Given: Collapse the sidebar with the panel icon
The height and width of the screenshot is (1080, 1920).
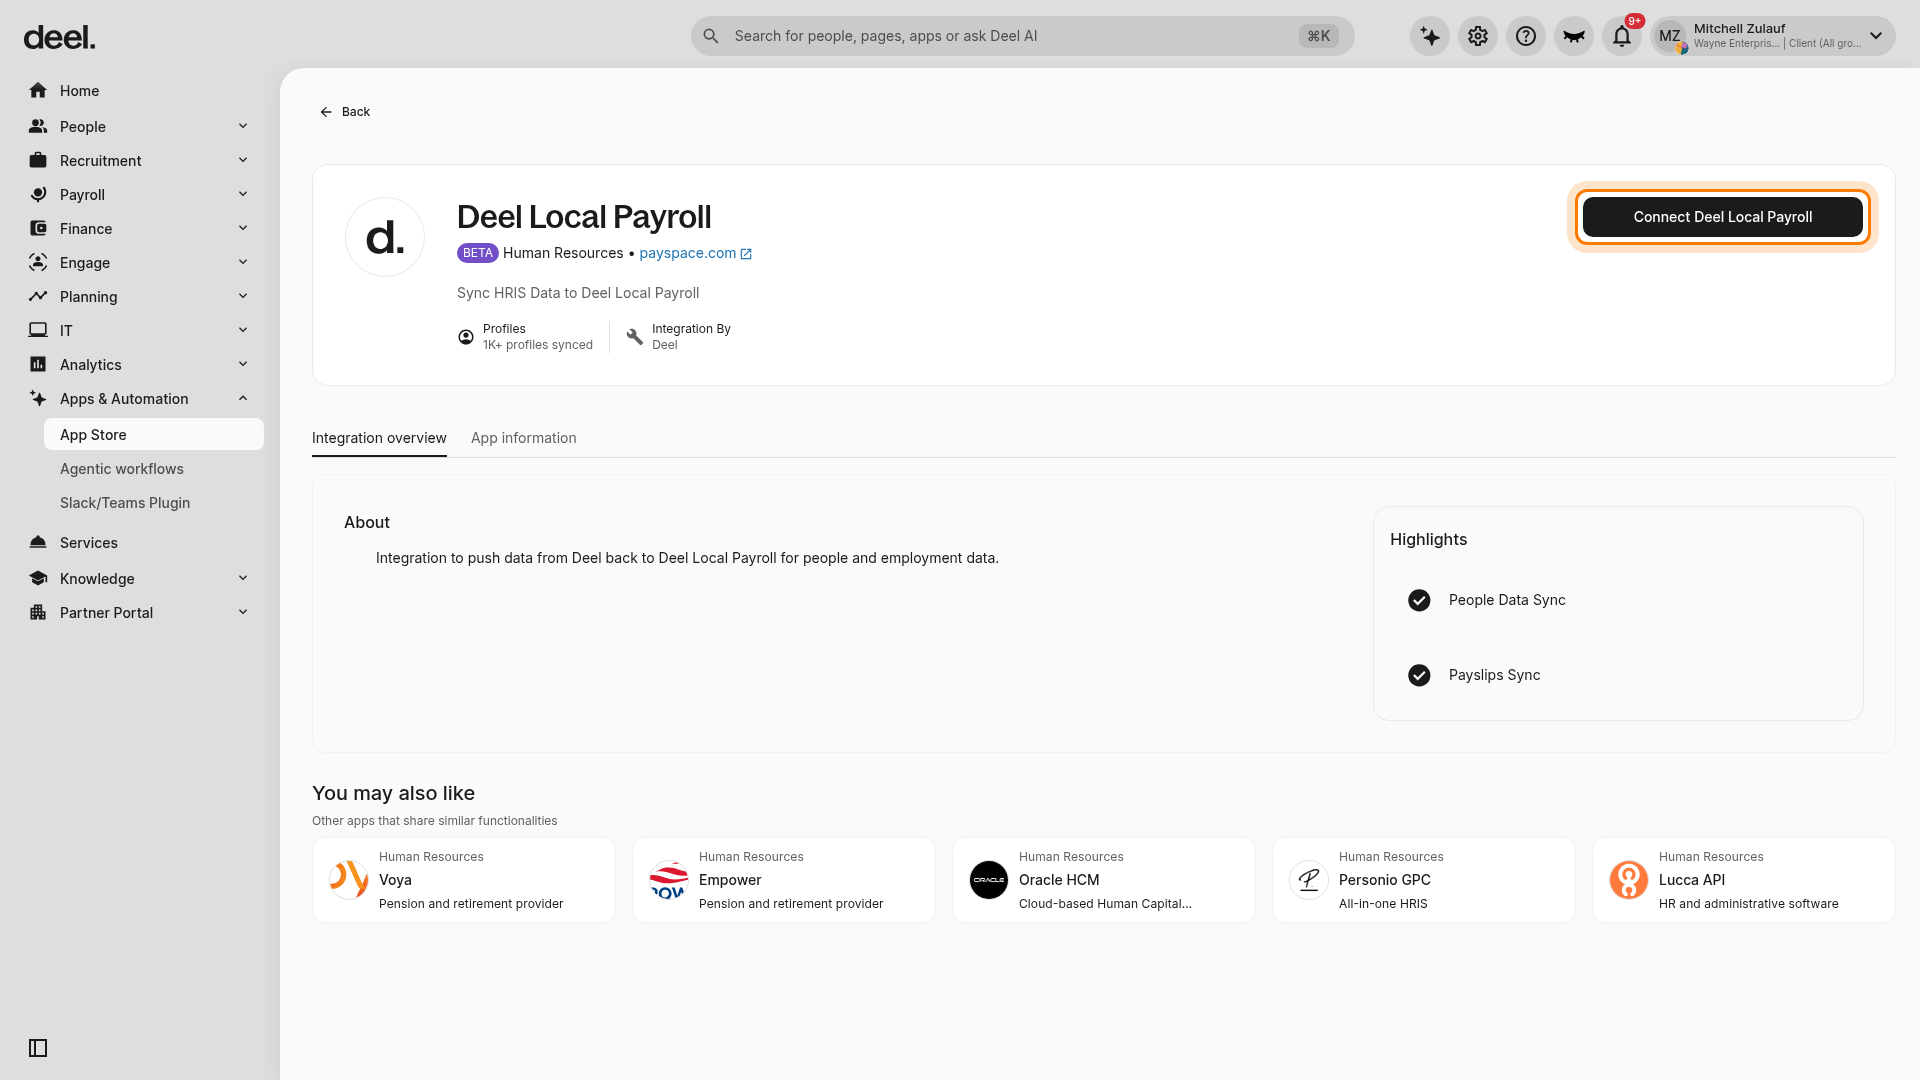Looking at the screenshot, I should (x=38, y=1048).
